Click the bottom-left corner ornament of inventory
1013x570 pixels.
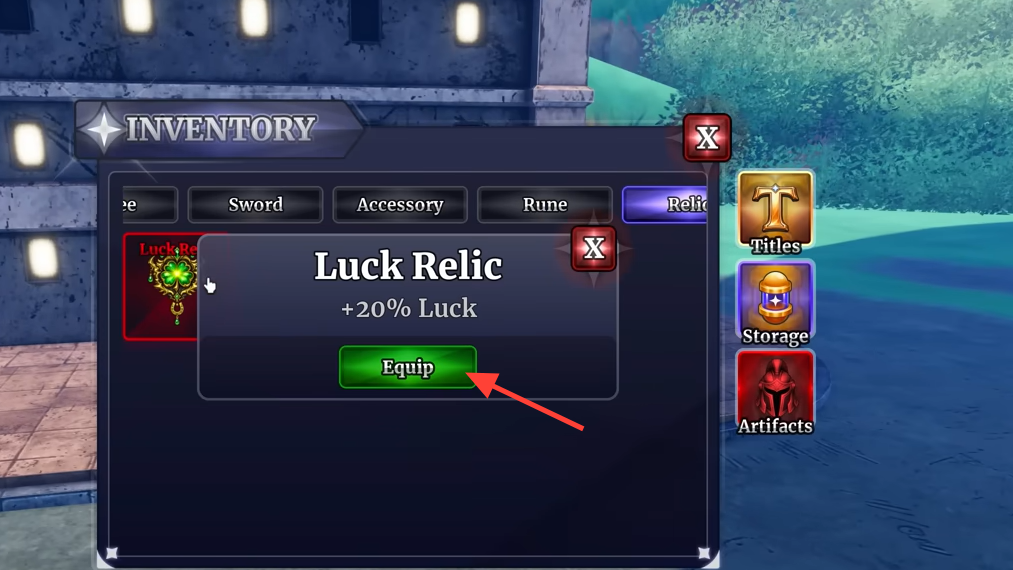tap(112, 553)
